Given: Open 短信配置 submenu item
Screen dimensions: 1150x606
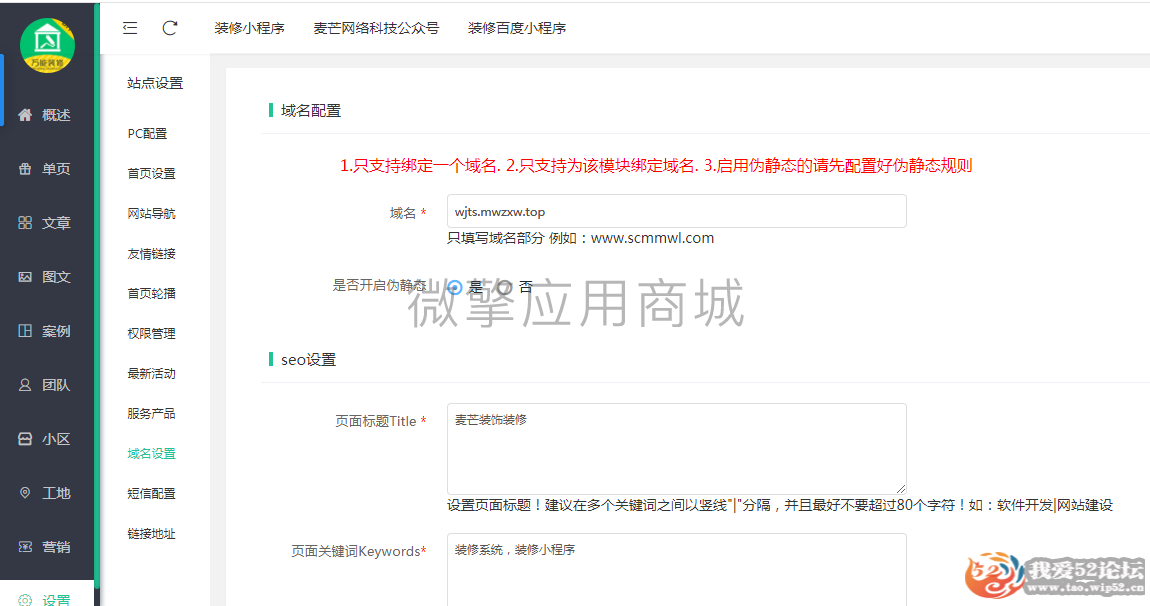Looking at the screenshot, I should pyautogui.click(x=151, y=493).
